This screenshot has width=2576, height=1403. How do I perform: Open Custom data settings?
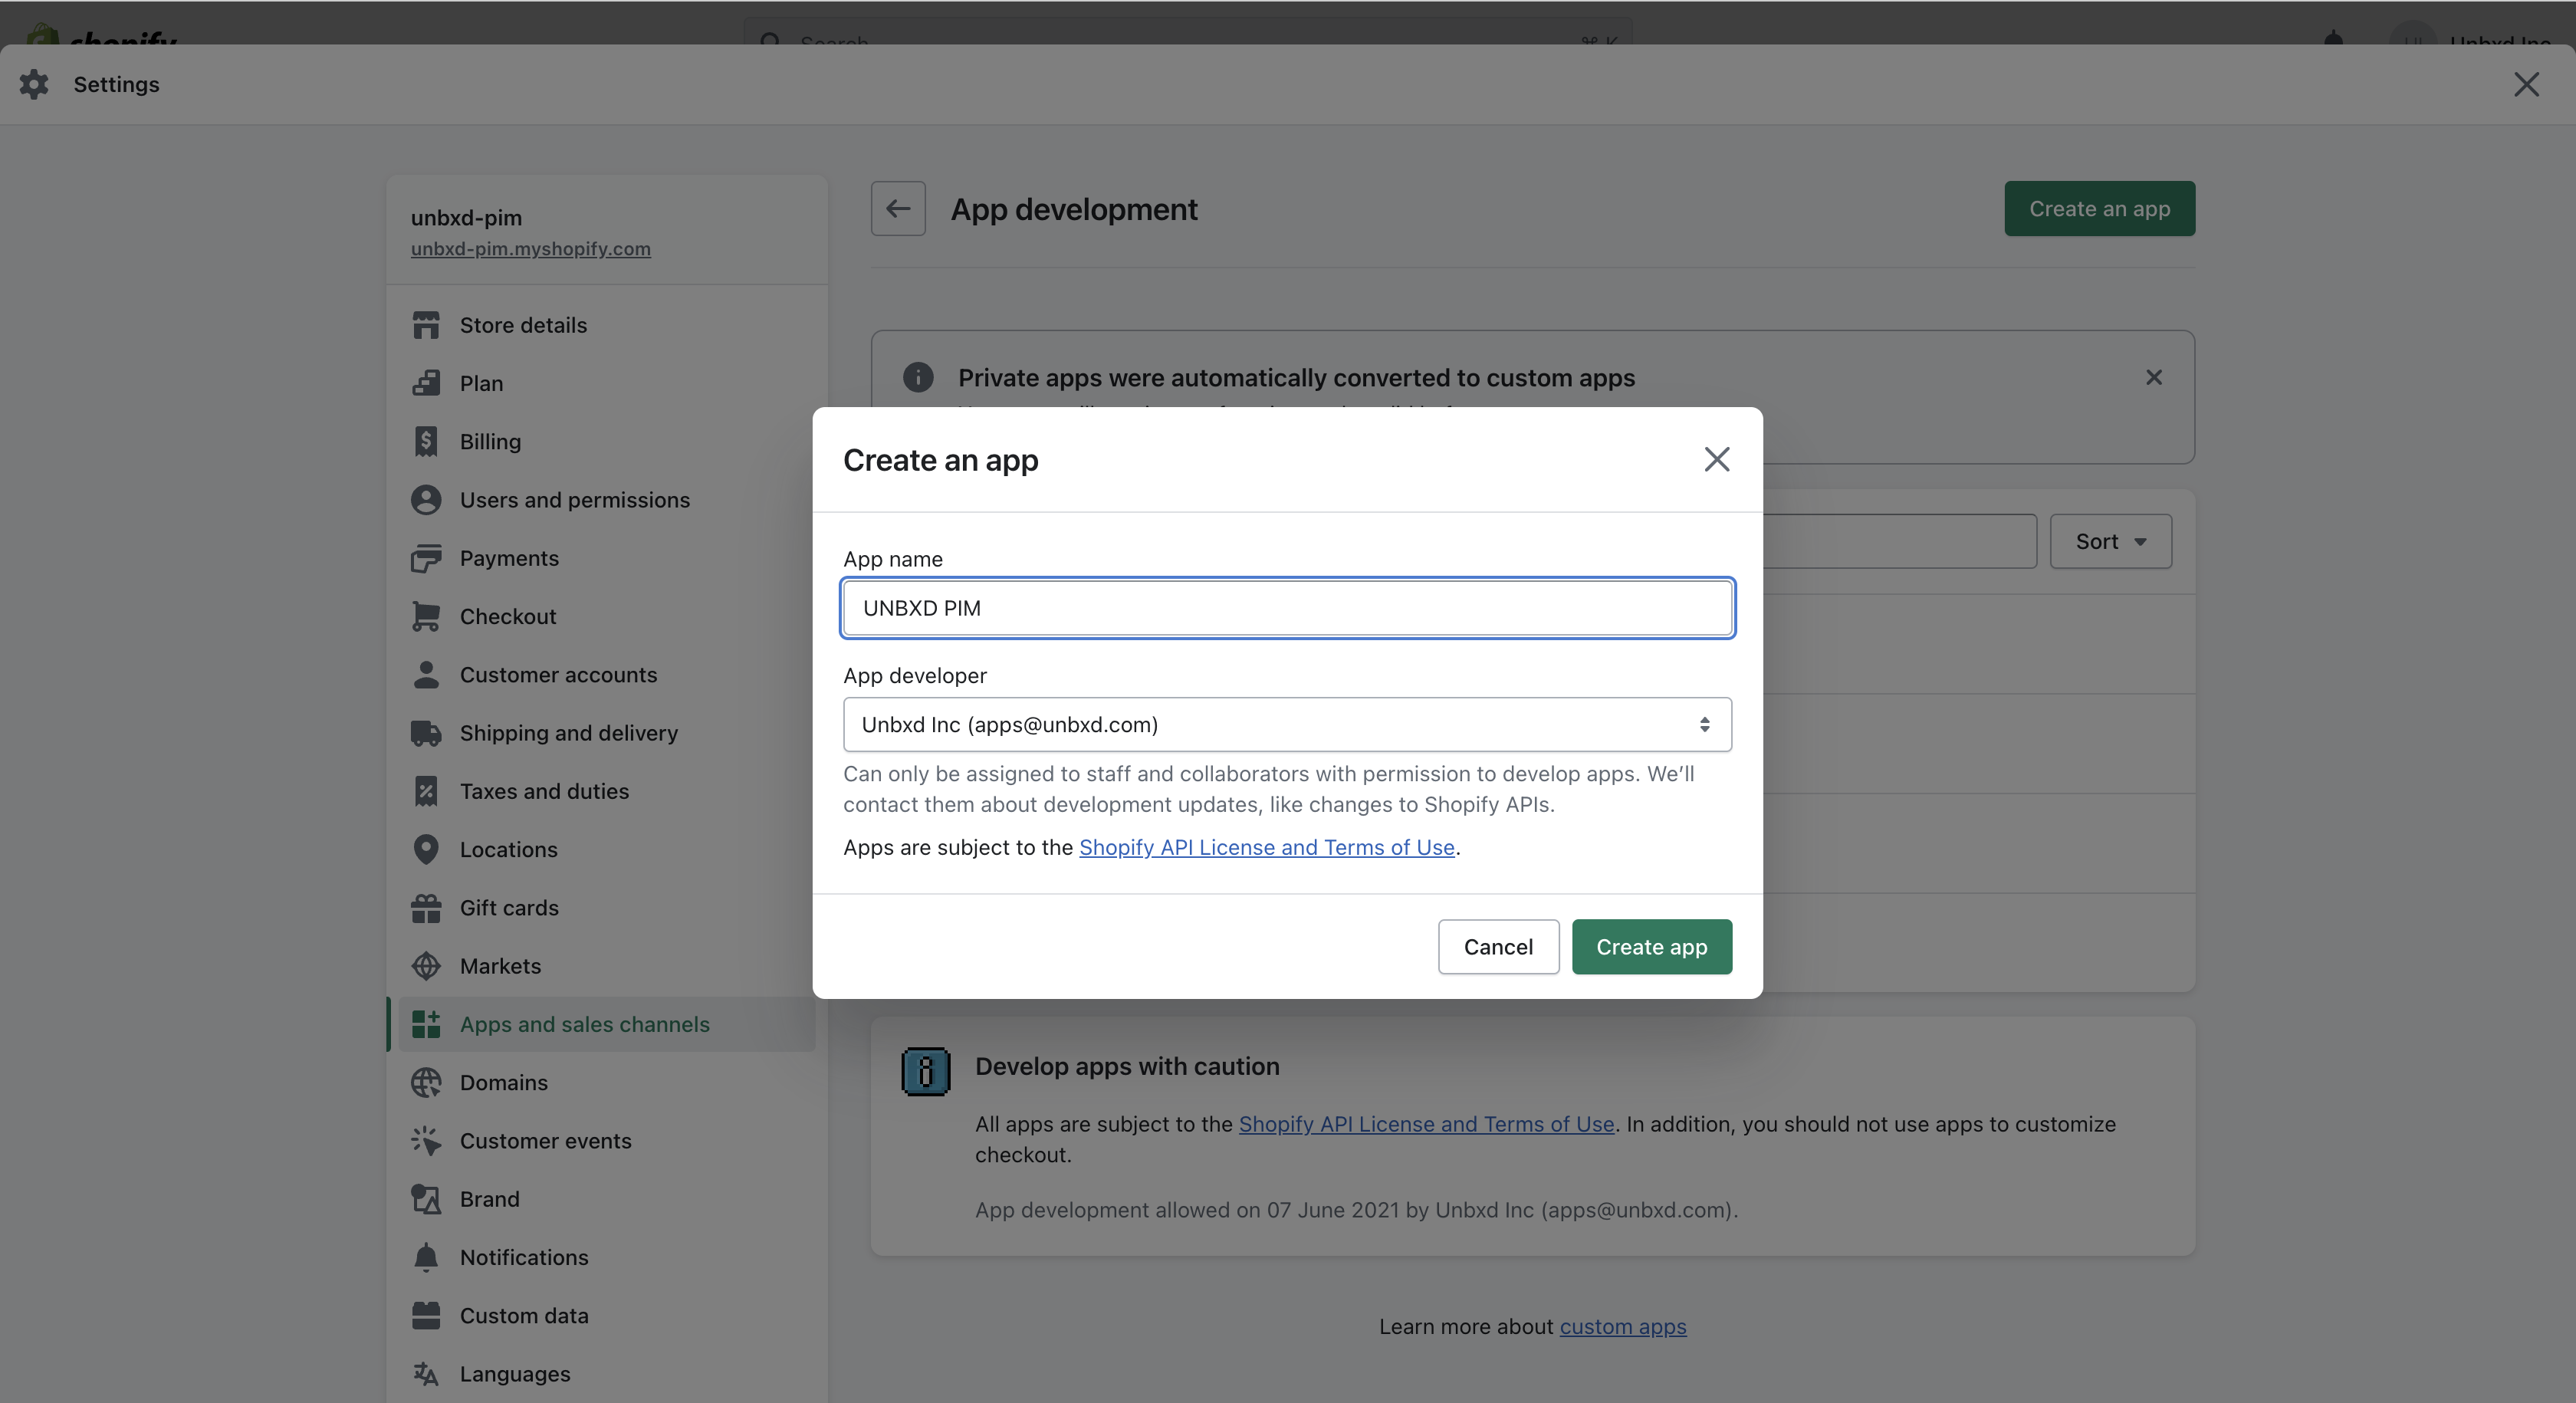point(606,1316)
